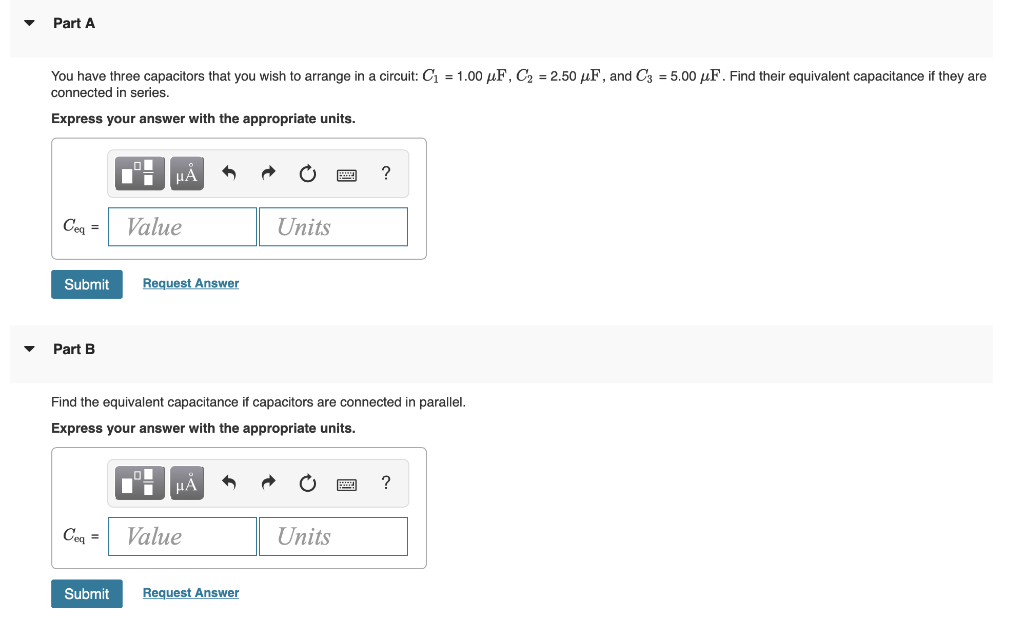Open help question mark in Part A
1024x618 pixels.
(386, 173)
